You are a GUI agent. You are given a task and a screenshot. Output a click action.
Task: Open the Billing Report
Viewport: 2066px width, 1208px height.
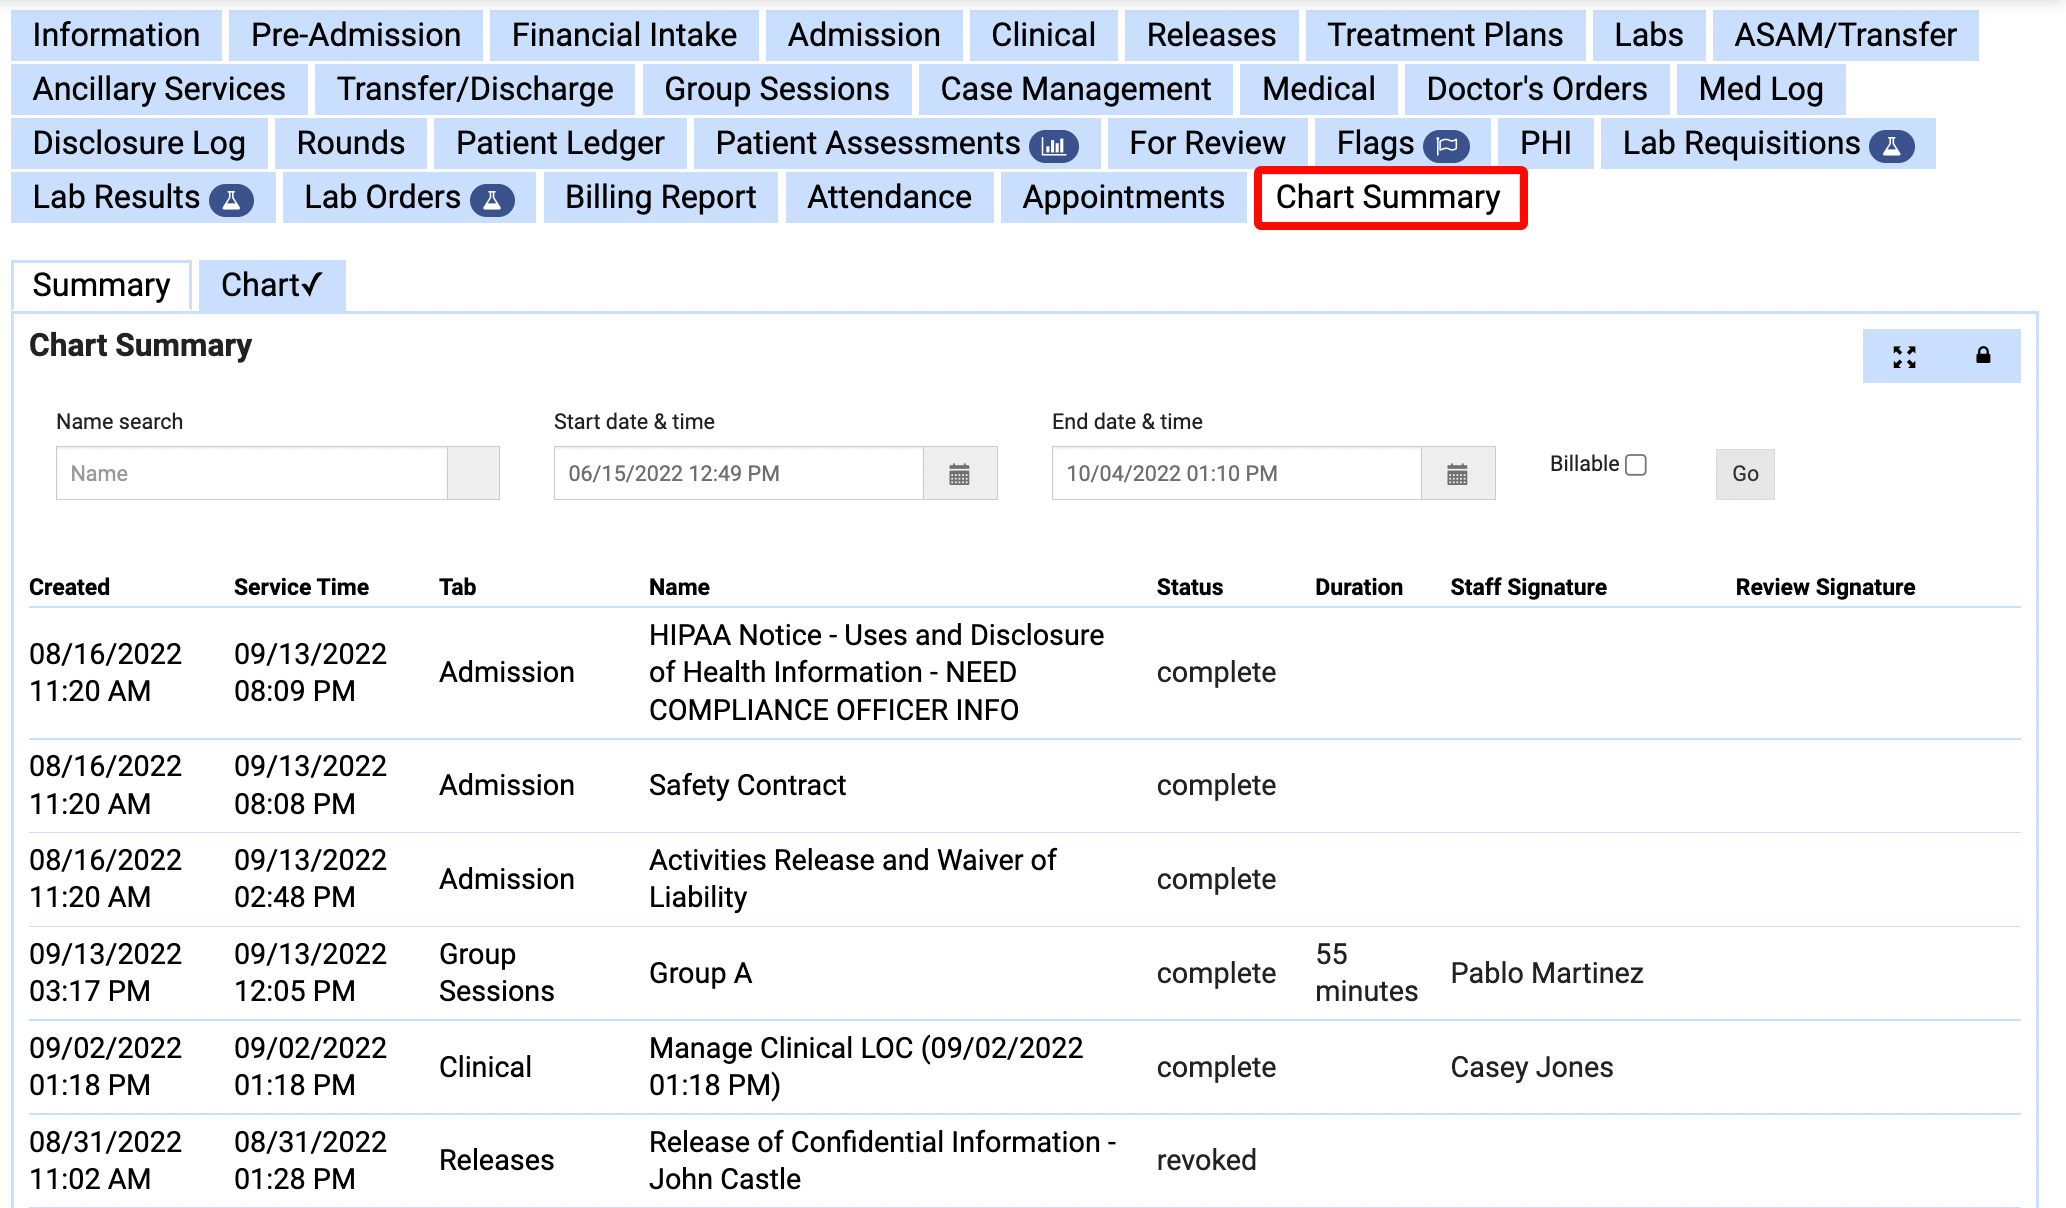pyautogui.click(x=660, y=197)
